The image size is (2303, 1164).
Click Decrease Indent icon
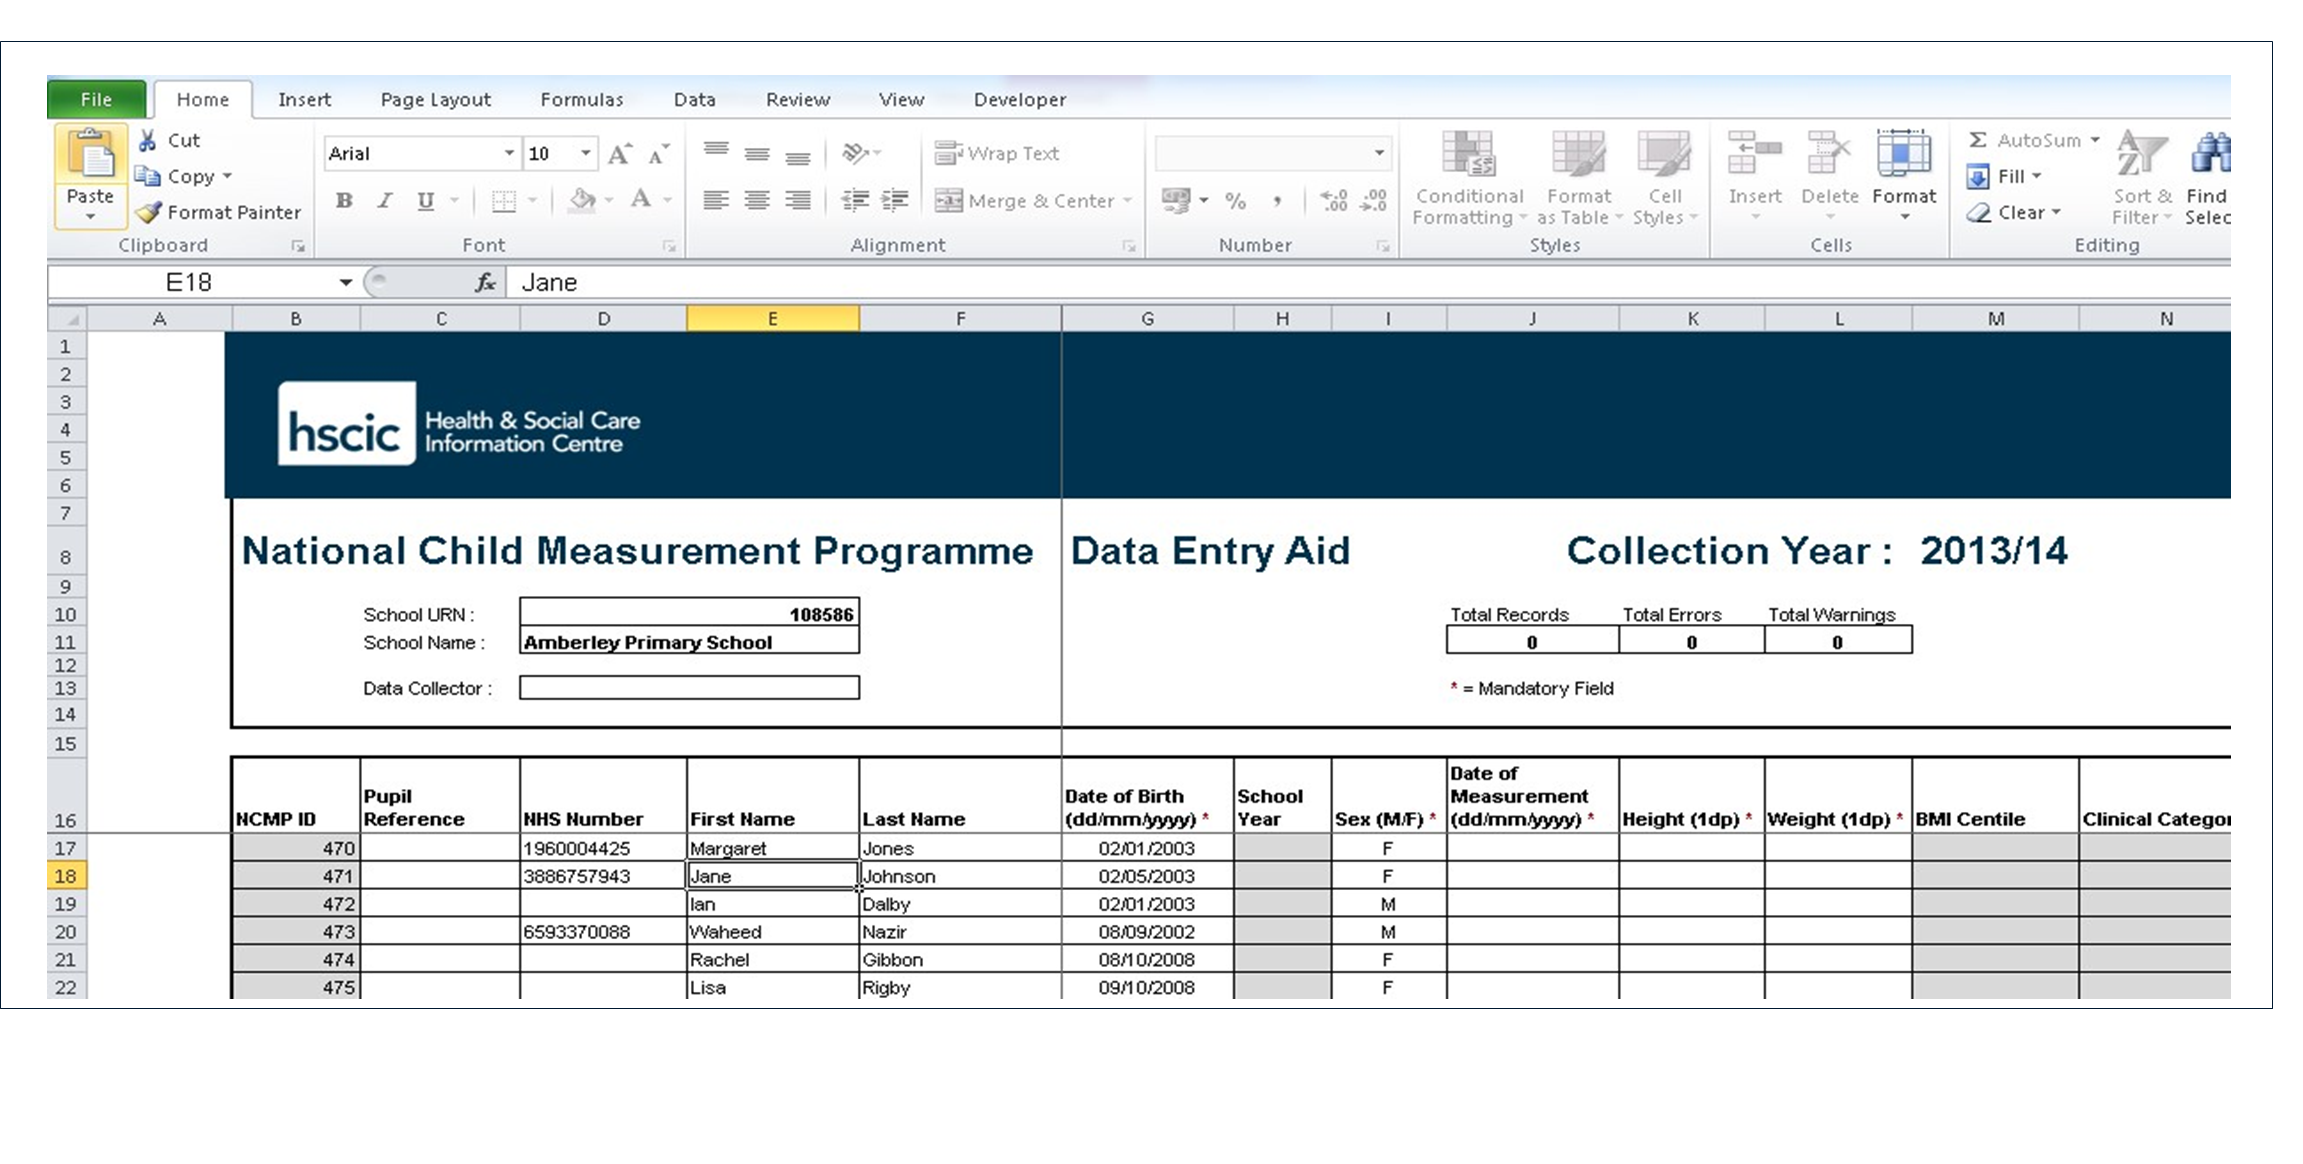pos(855,200)
